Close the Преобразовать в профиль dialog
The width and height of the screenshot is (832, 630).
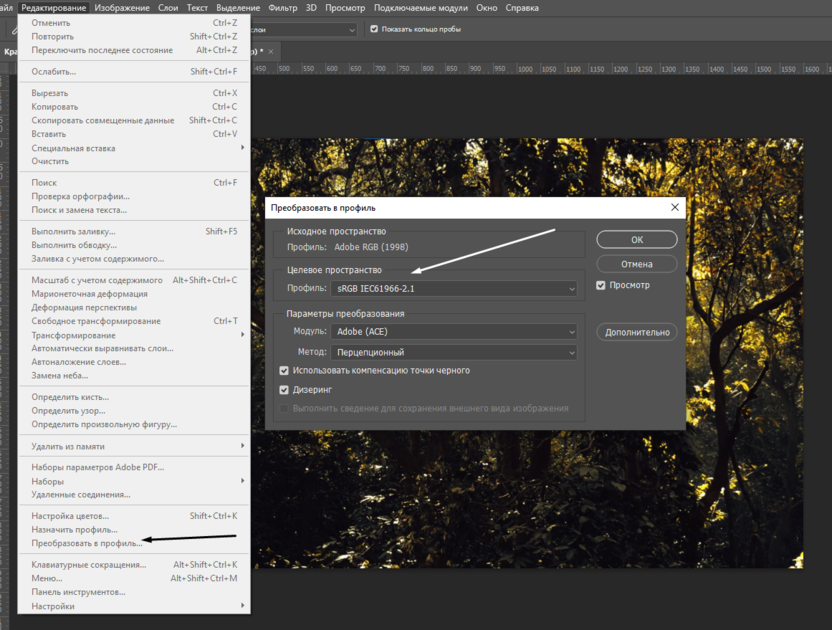click(x=675, y=208)
